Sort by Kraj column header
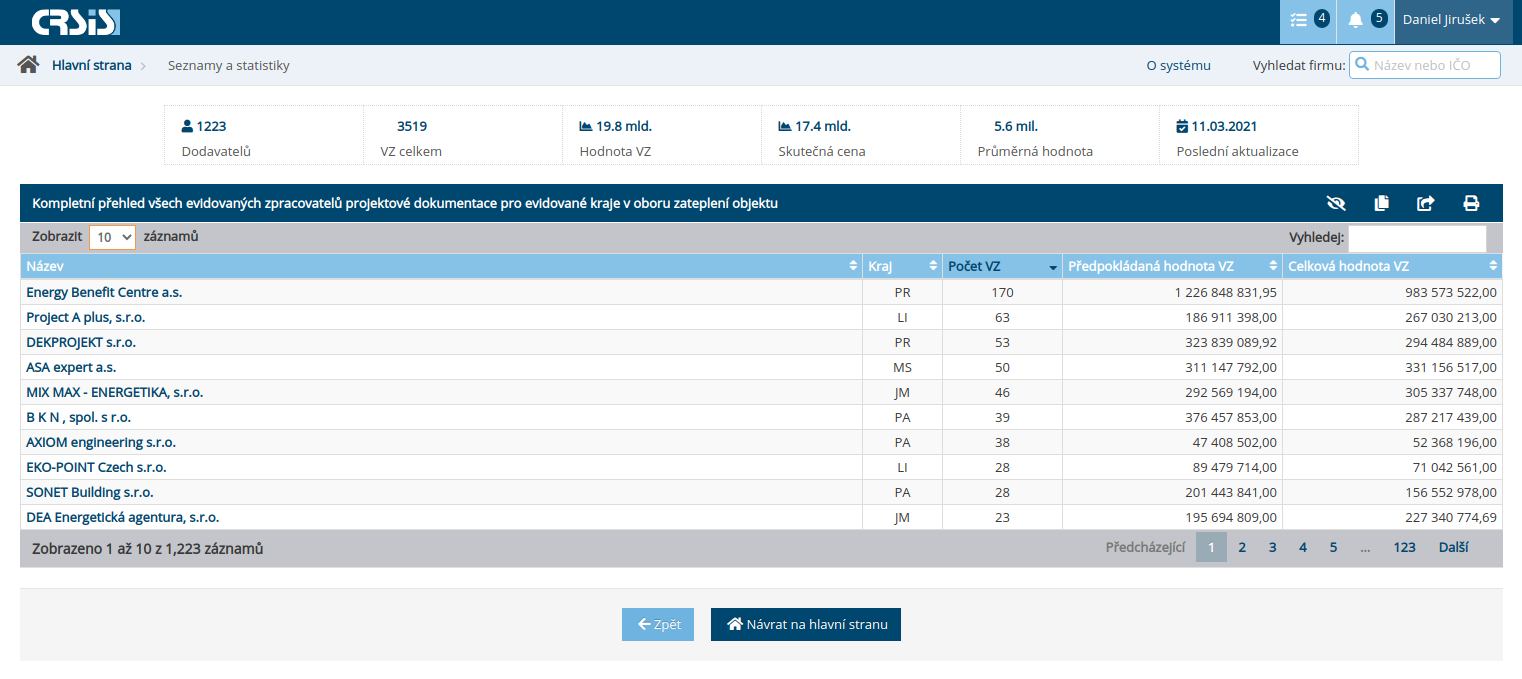 (x=901, y=266)
